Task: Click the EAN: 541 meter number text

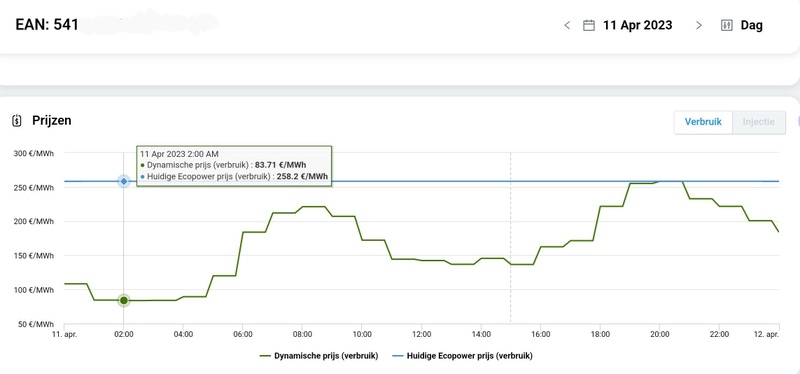Action: 47,24
